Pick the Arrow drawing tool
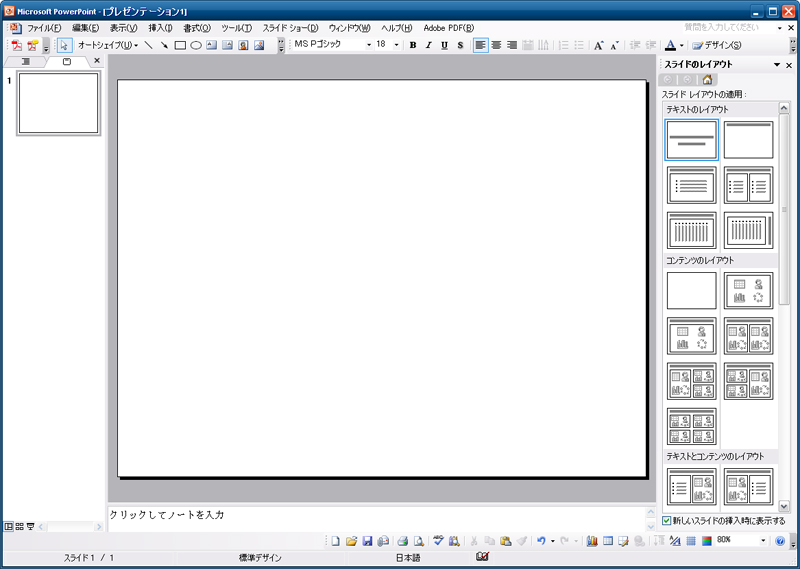 pos(164,45)
